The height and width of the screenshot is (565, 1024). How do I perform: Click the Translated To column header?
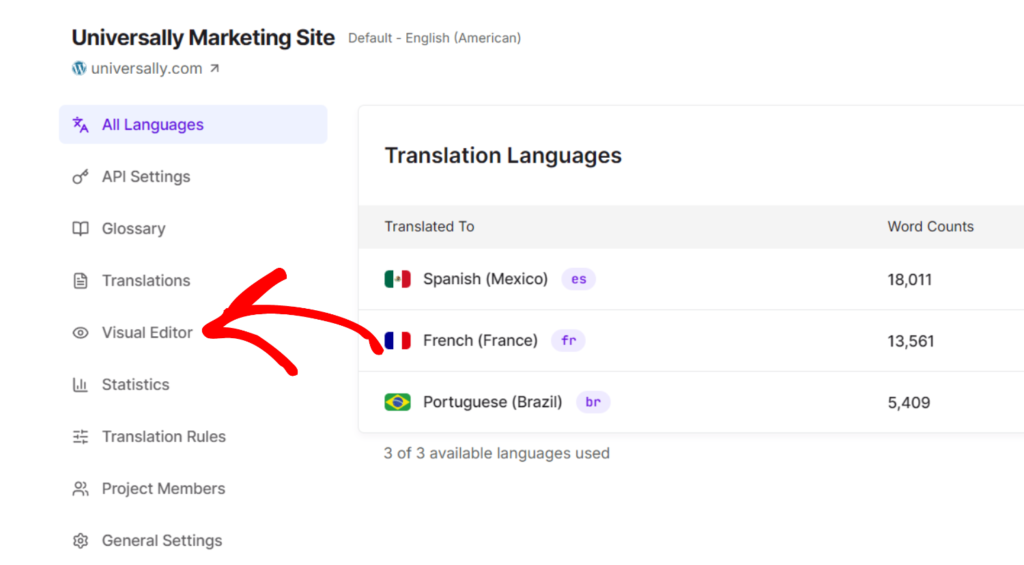[x=429, y=227]
